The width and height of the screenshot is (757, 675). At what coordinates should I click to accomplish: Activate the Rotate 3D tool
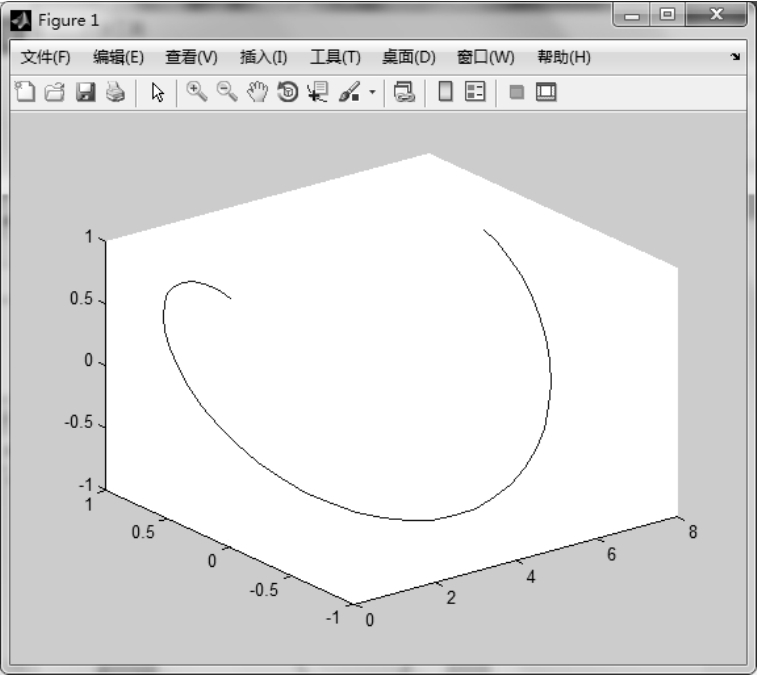(x=288, y=93)
